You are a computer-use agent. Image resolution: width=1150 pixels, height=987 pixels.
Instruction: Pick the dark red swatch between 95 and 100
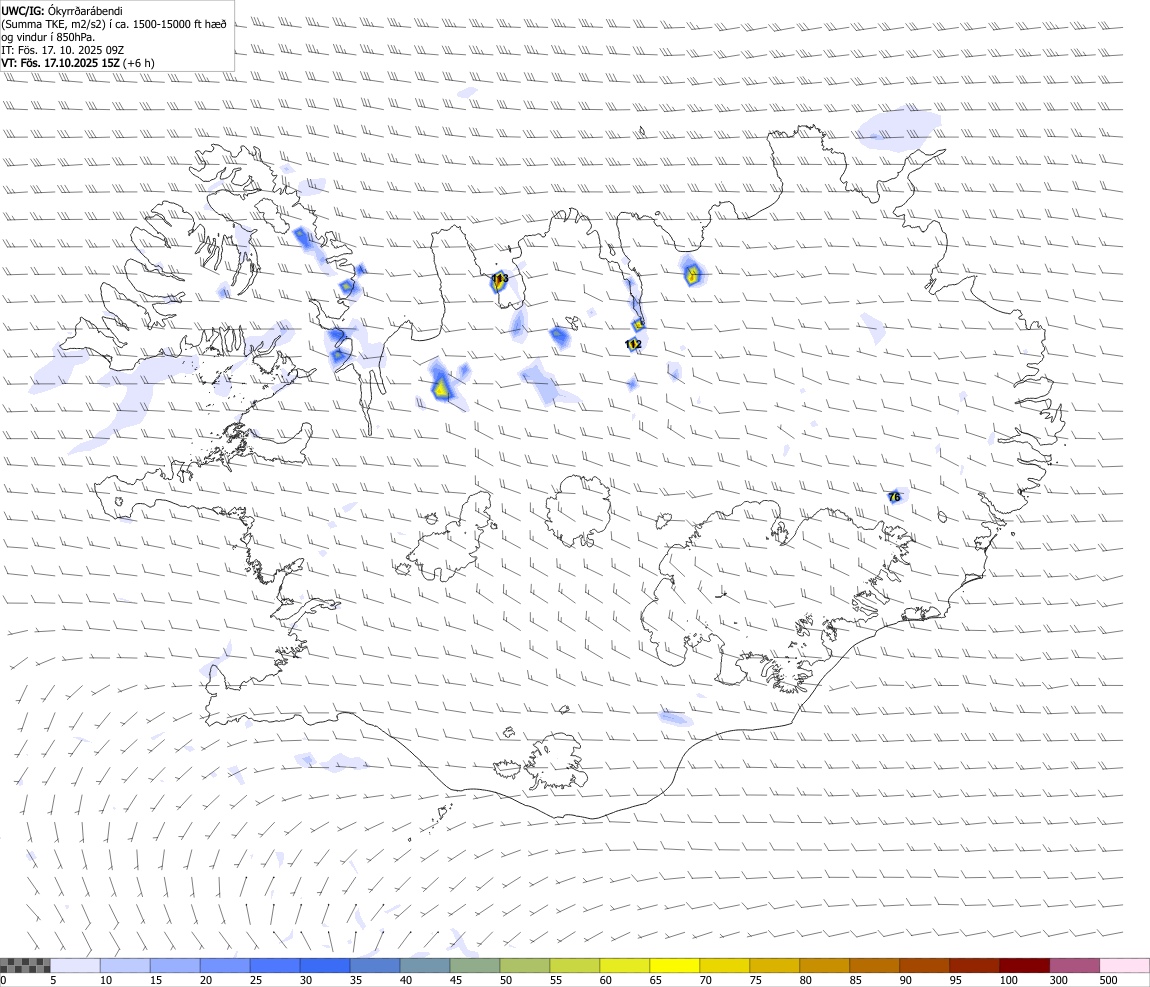click(x=973, y=965)
